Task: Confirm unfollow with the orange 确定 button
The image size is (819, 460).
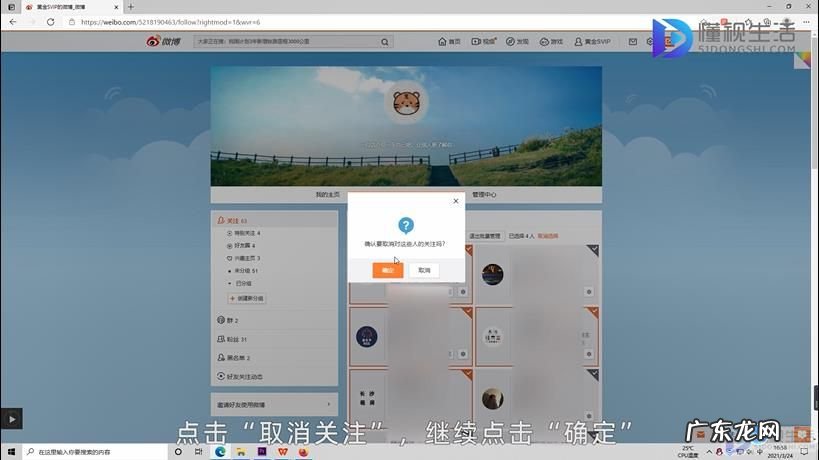Action: click(x=388, y=270)
